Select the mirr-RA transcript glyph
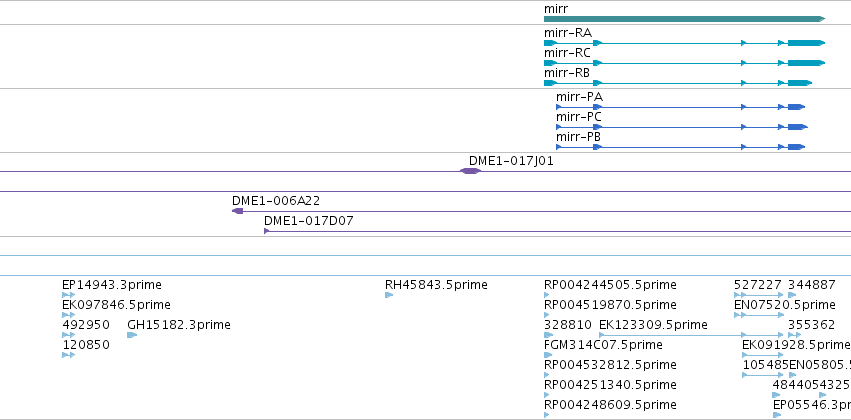 pos(684,43)
